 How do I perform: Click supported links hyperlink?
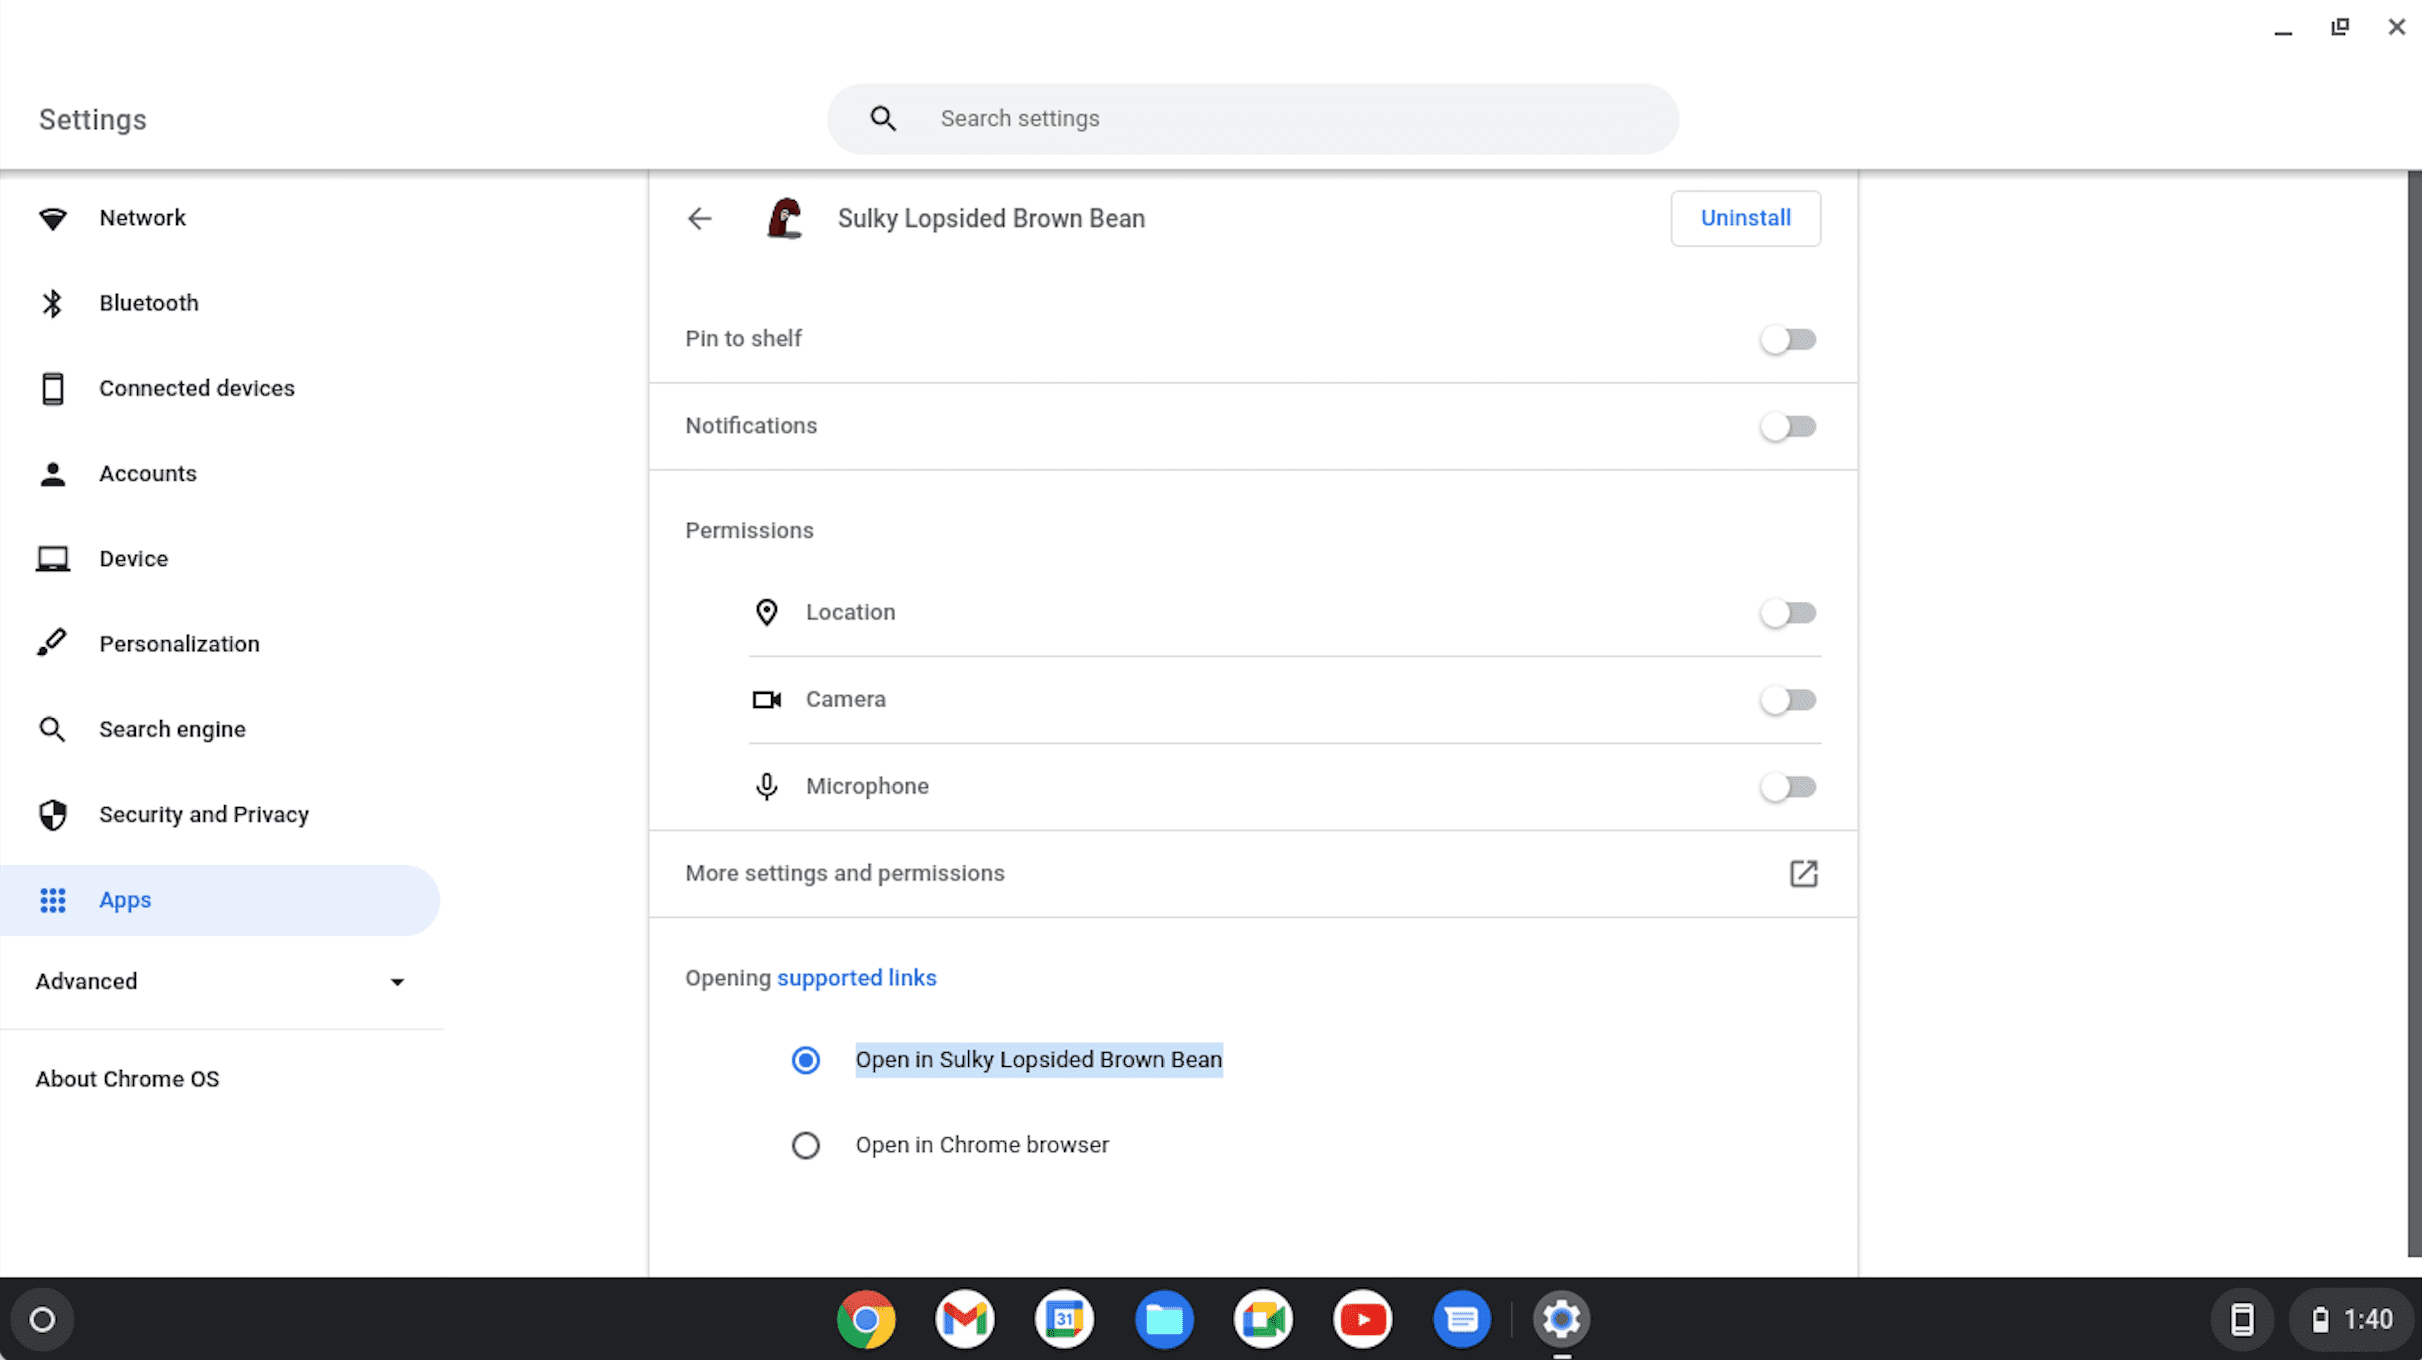click(857, 976)
